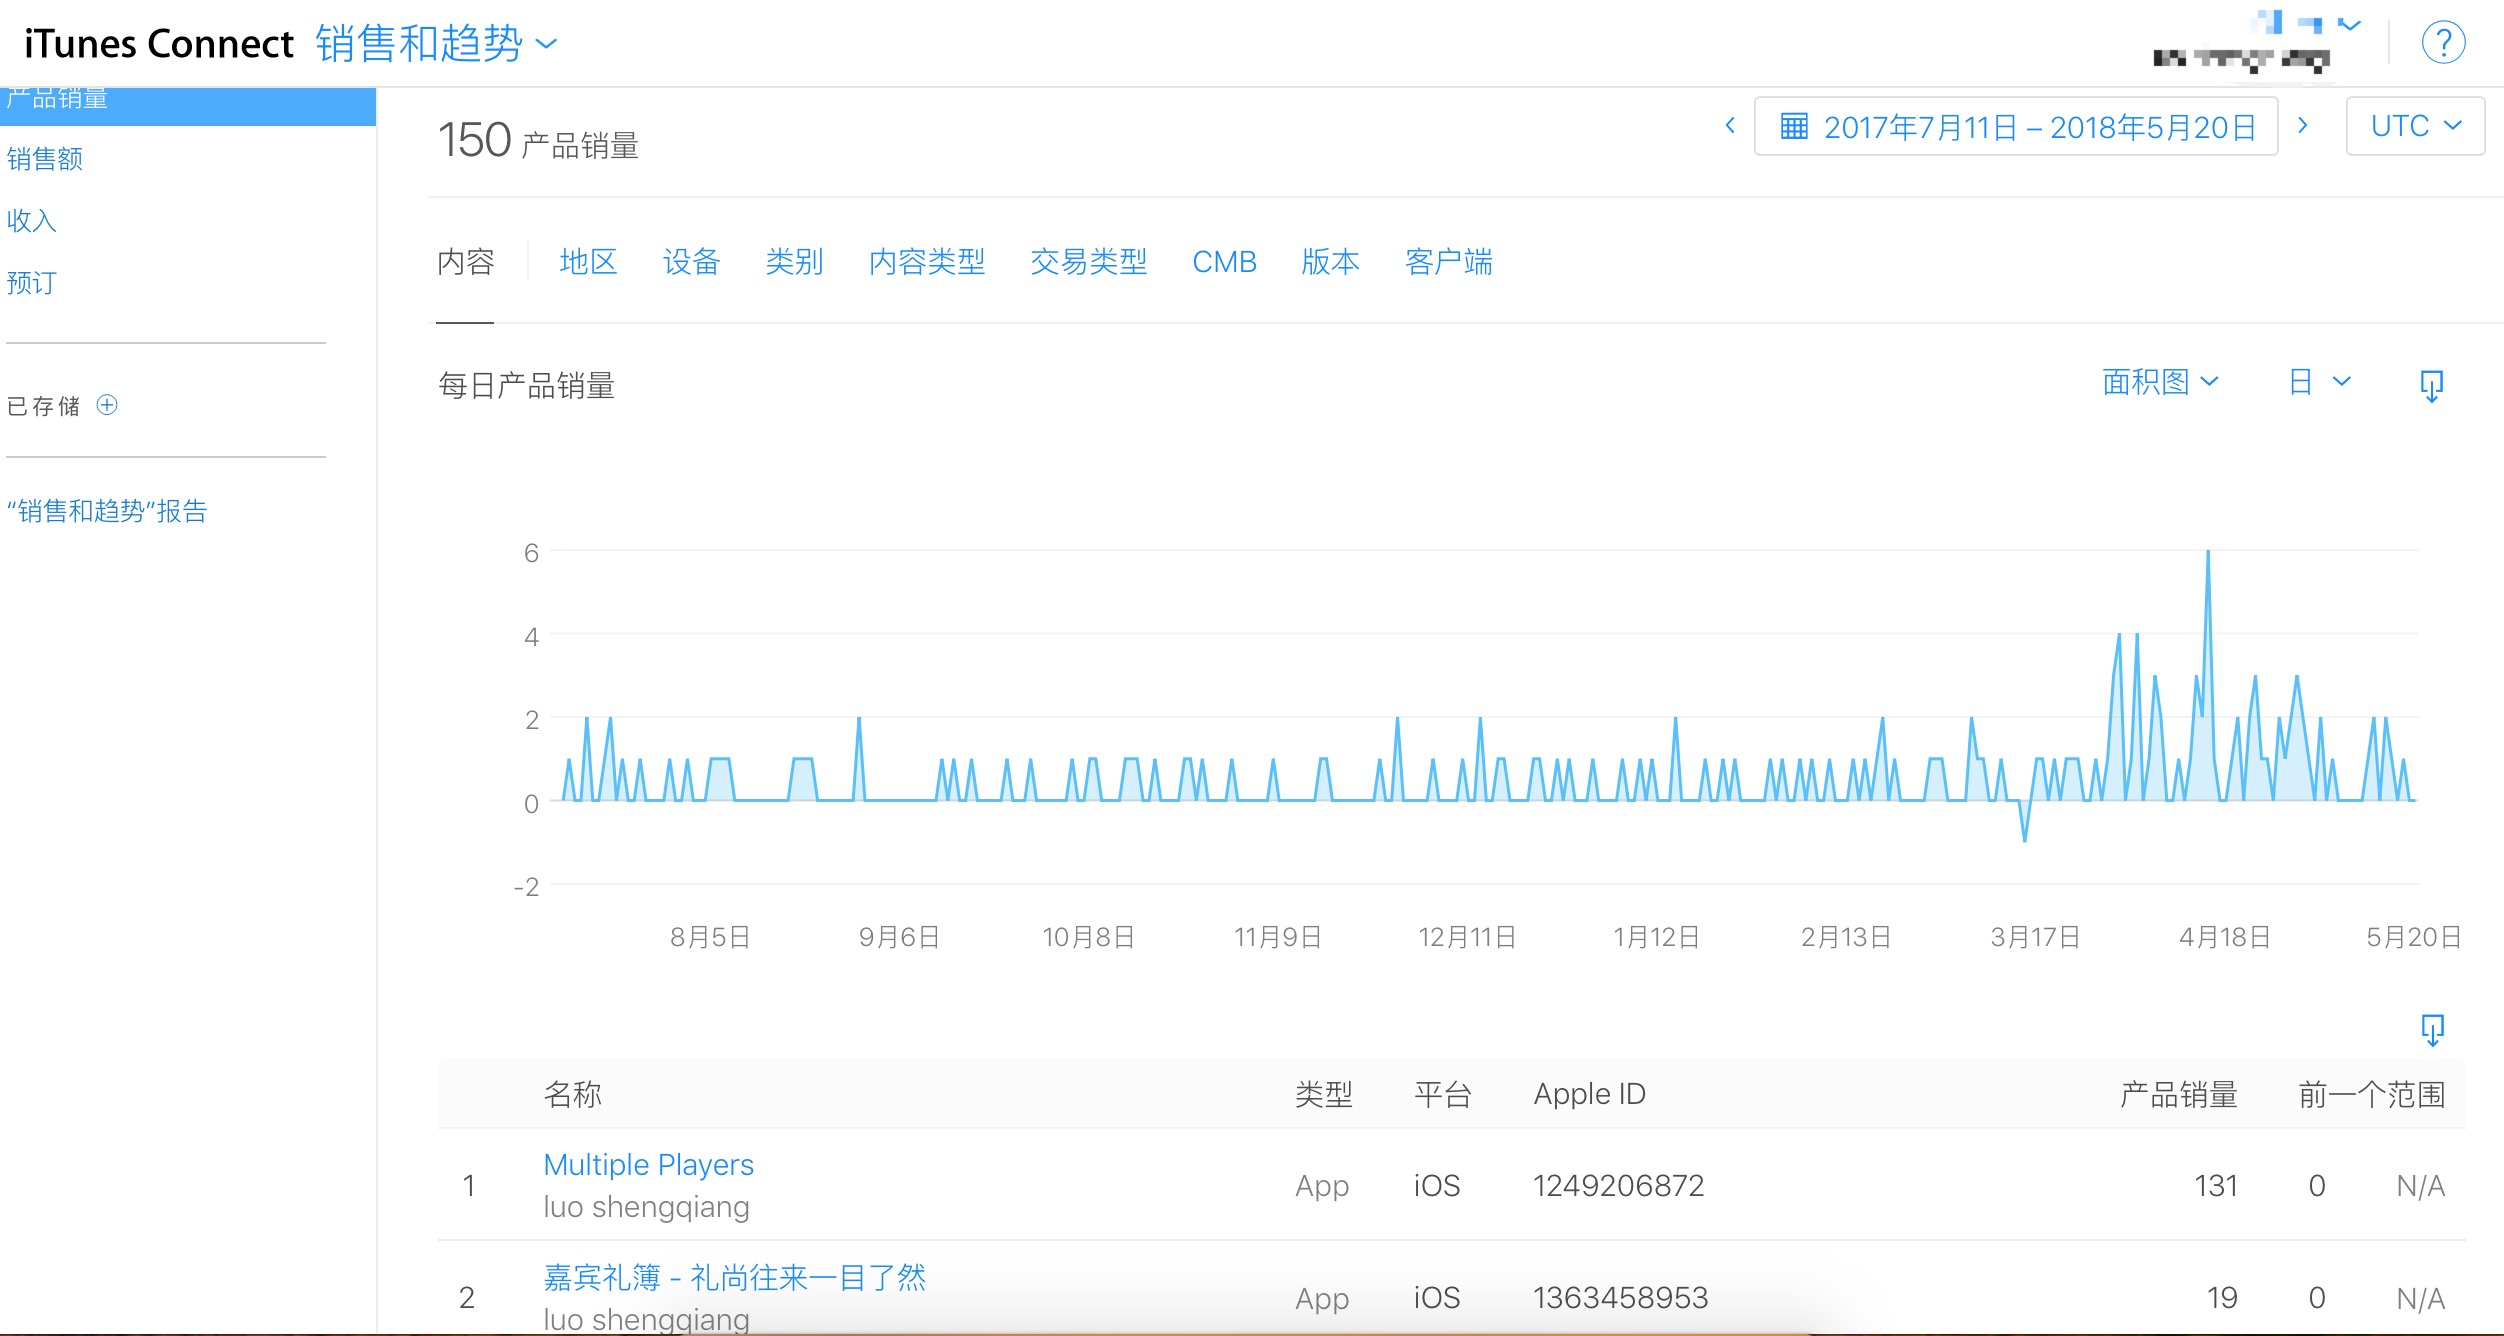
Task: Open the 嘉宾礼簿 app link
Action: tap(734, 1277)
